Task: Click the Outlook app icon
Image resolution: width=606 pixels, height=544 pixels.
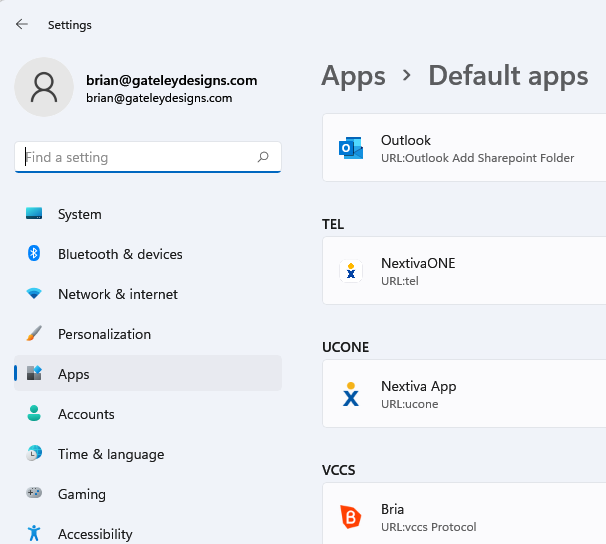Action: click(x=351, y=148)
